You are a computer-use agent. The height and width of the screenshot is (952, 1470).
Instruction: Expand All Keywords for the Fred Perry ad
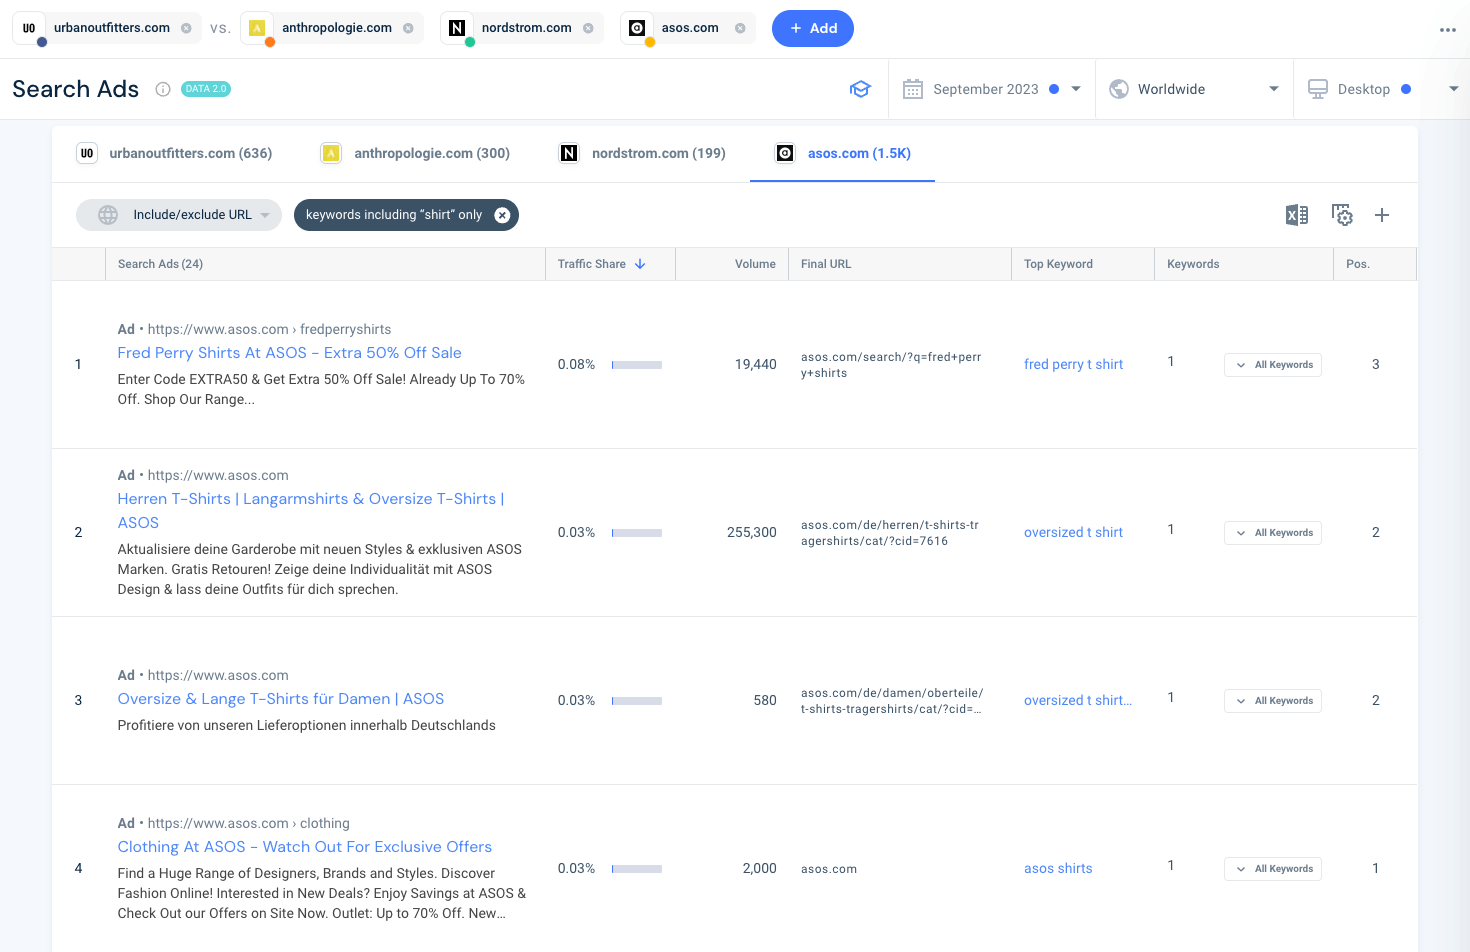[1272, 364]
